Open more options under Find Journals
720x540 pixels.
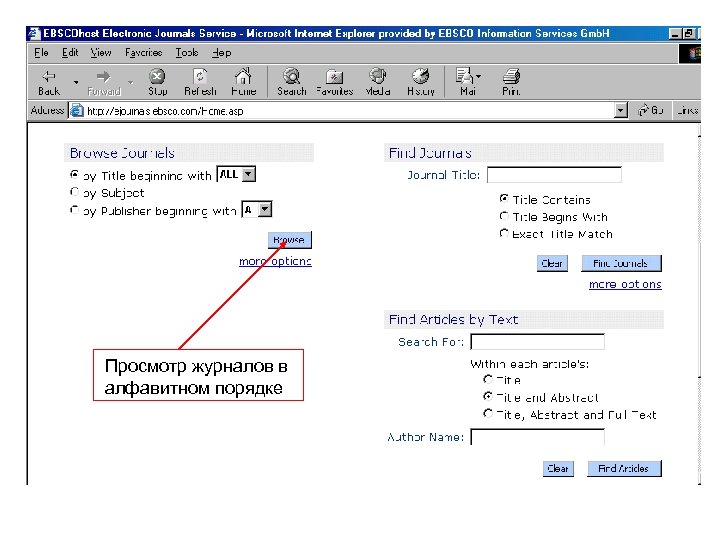pos(625,284)
